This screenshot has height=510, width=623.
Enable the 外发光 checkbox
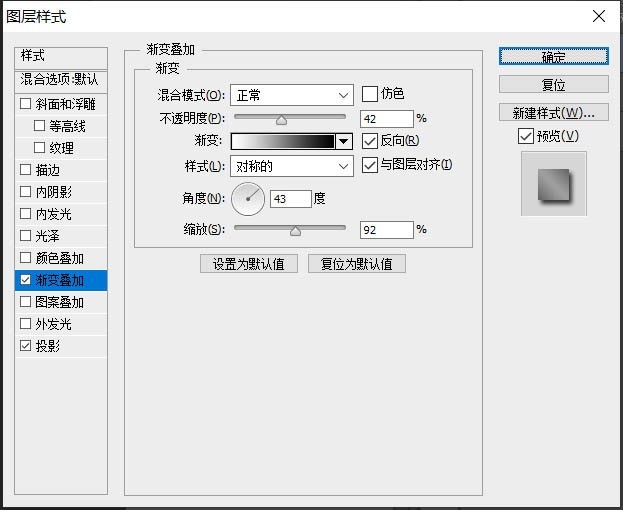[x=25, y=323]
